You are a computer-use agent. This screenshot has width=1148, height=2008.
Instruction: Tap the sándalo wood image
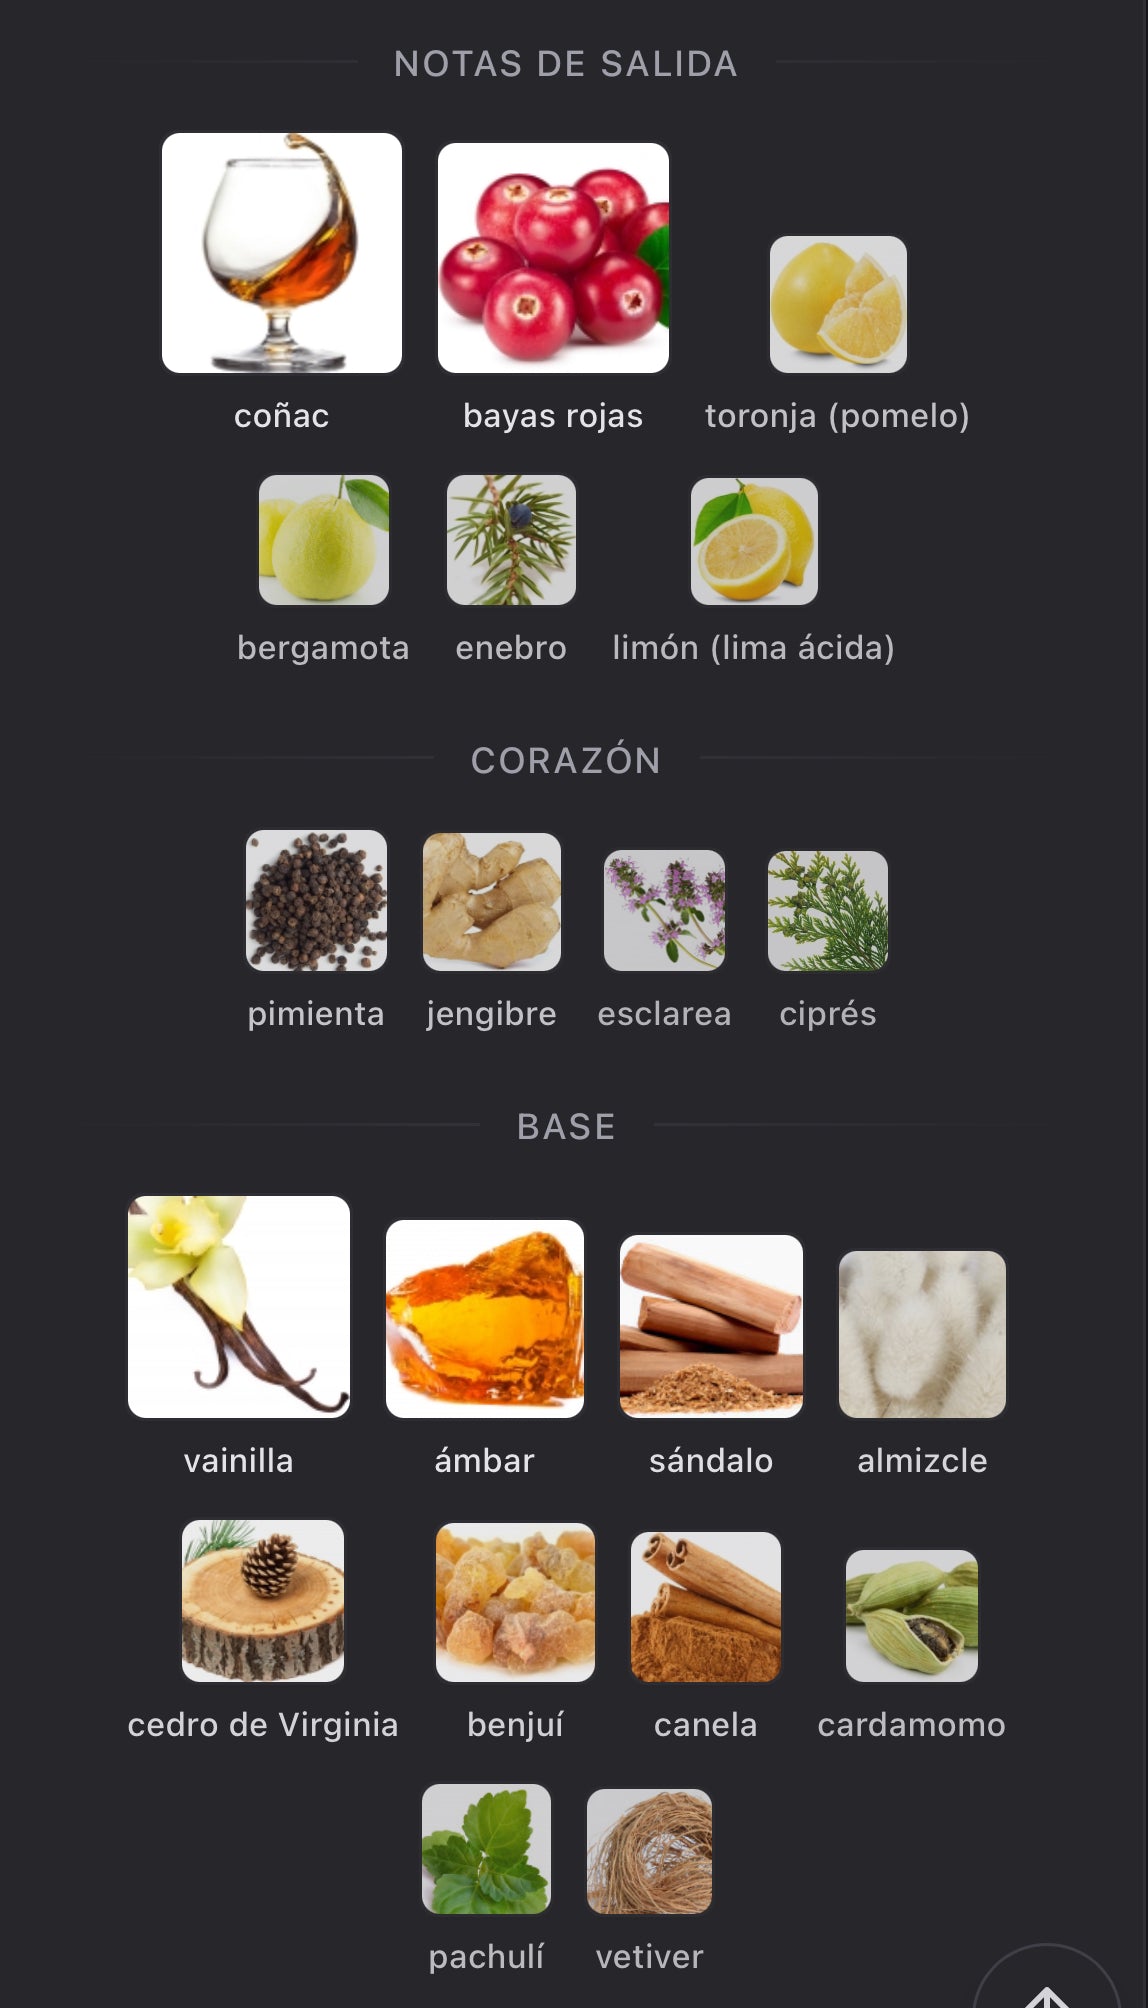(x=711, y=1326)
